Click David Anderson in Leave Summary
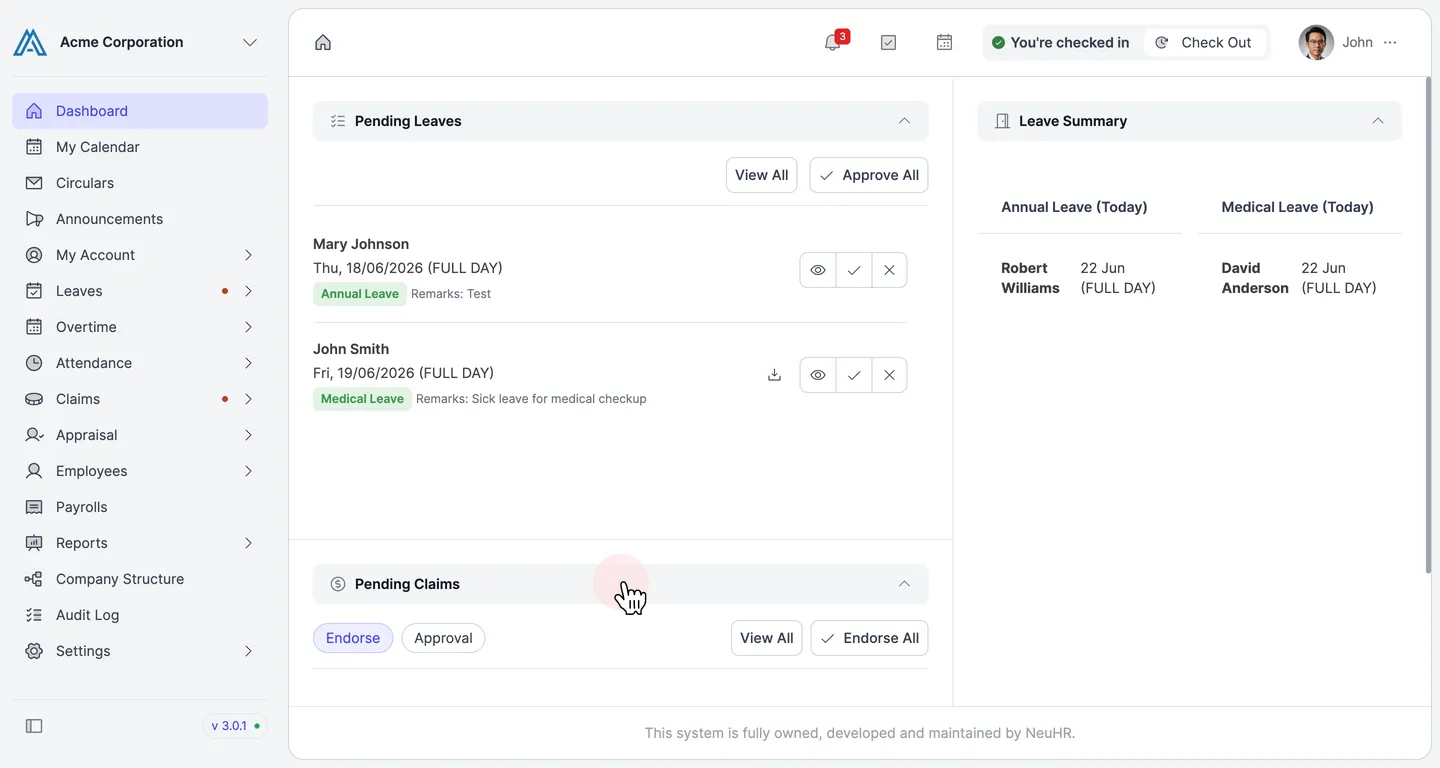Image resolution: width=1440 pixels, height=768 pixels. pos(1254,278)
